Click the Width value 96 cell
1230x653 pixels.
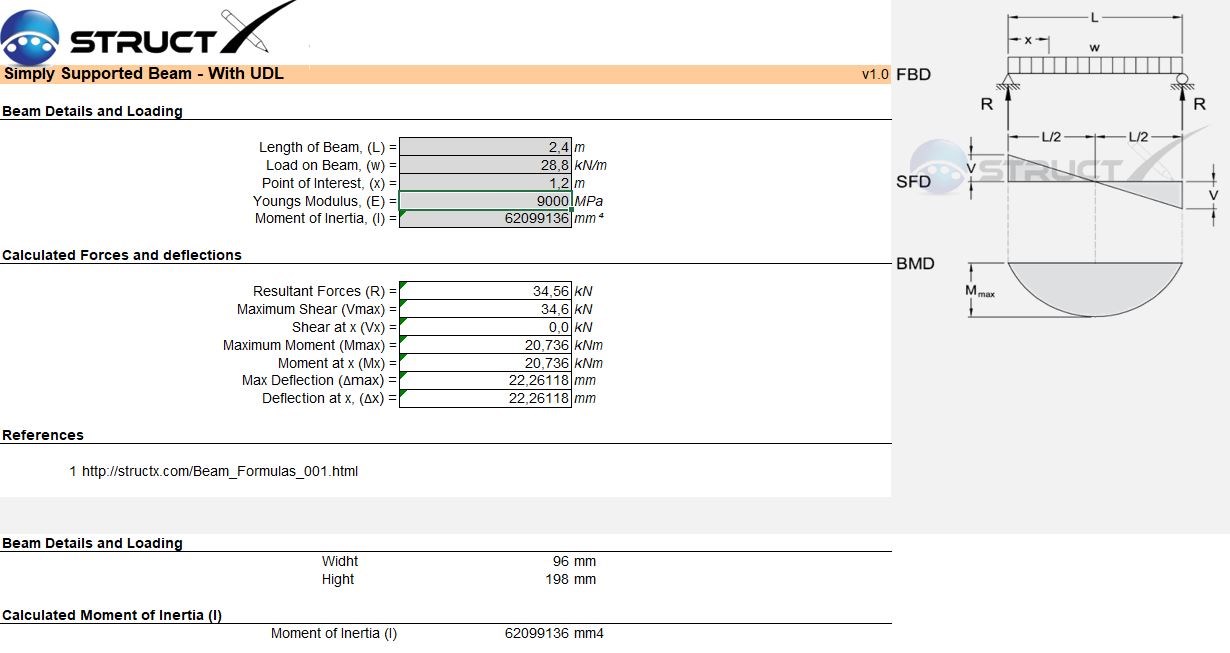tap(560, 561)
